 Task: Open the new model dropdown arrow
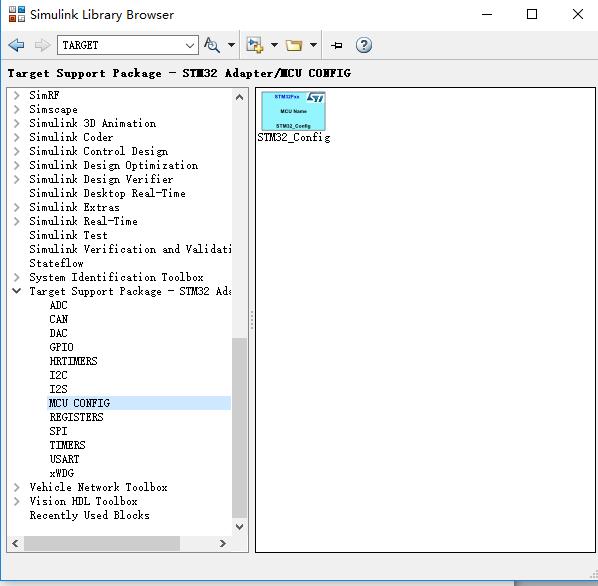(274, 45)
